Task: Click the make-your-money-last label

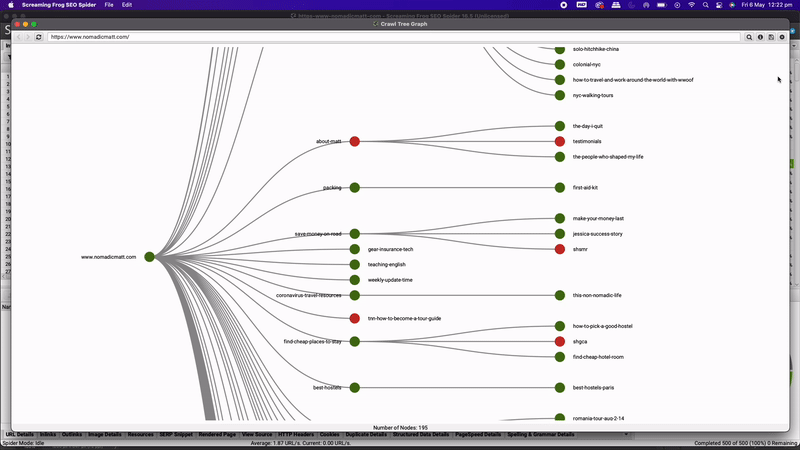Action: coord(598,218)
